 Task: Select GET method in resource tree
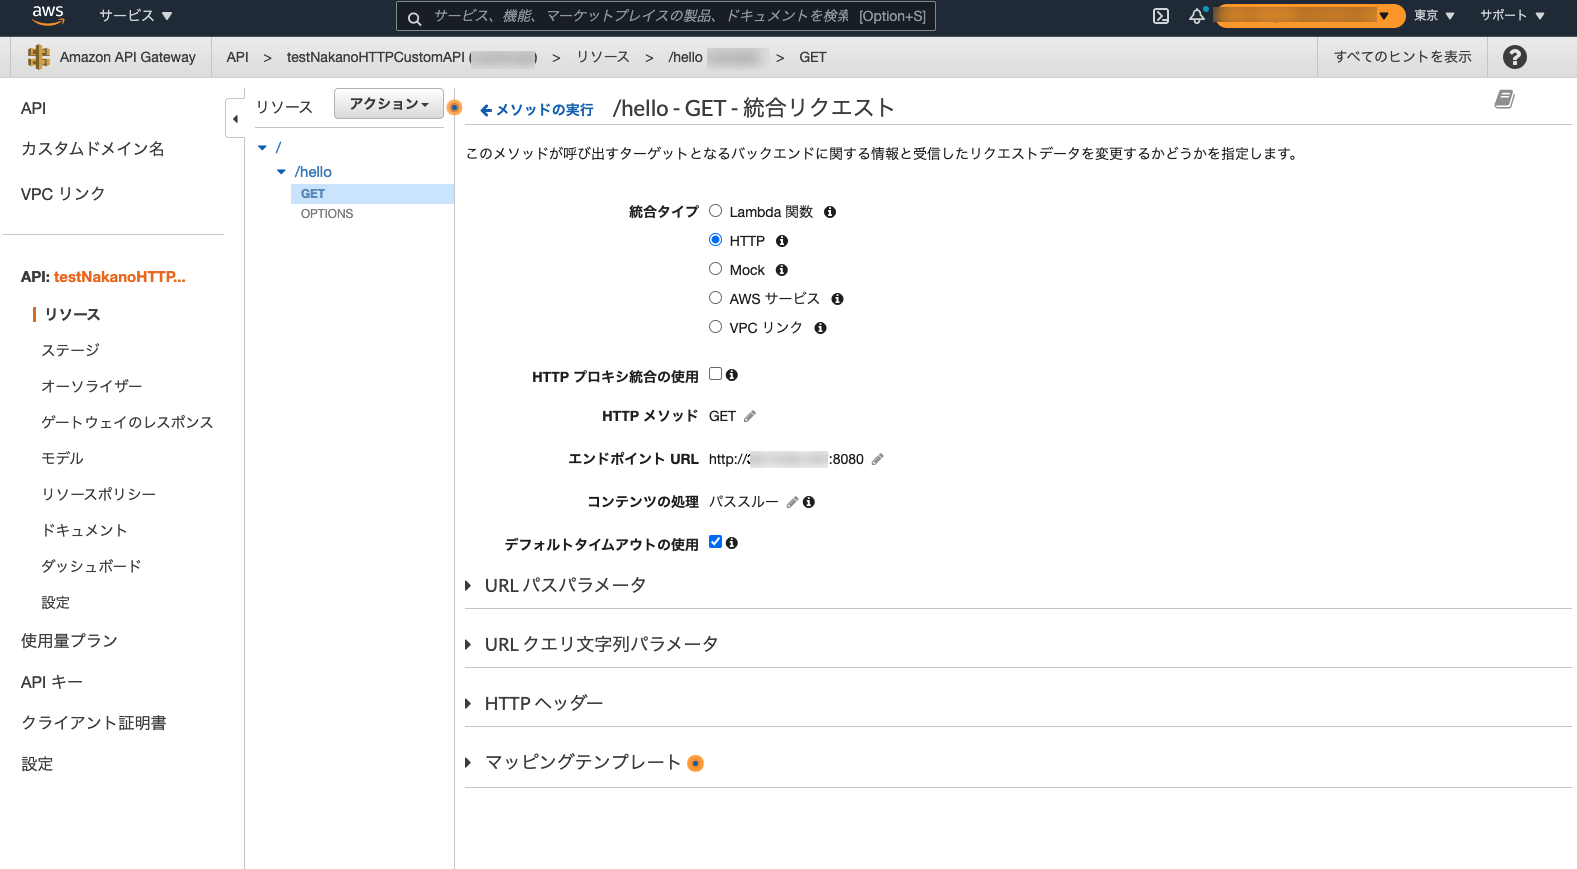(372, 194)
